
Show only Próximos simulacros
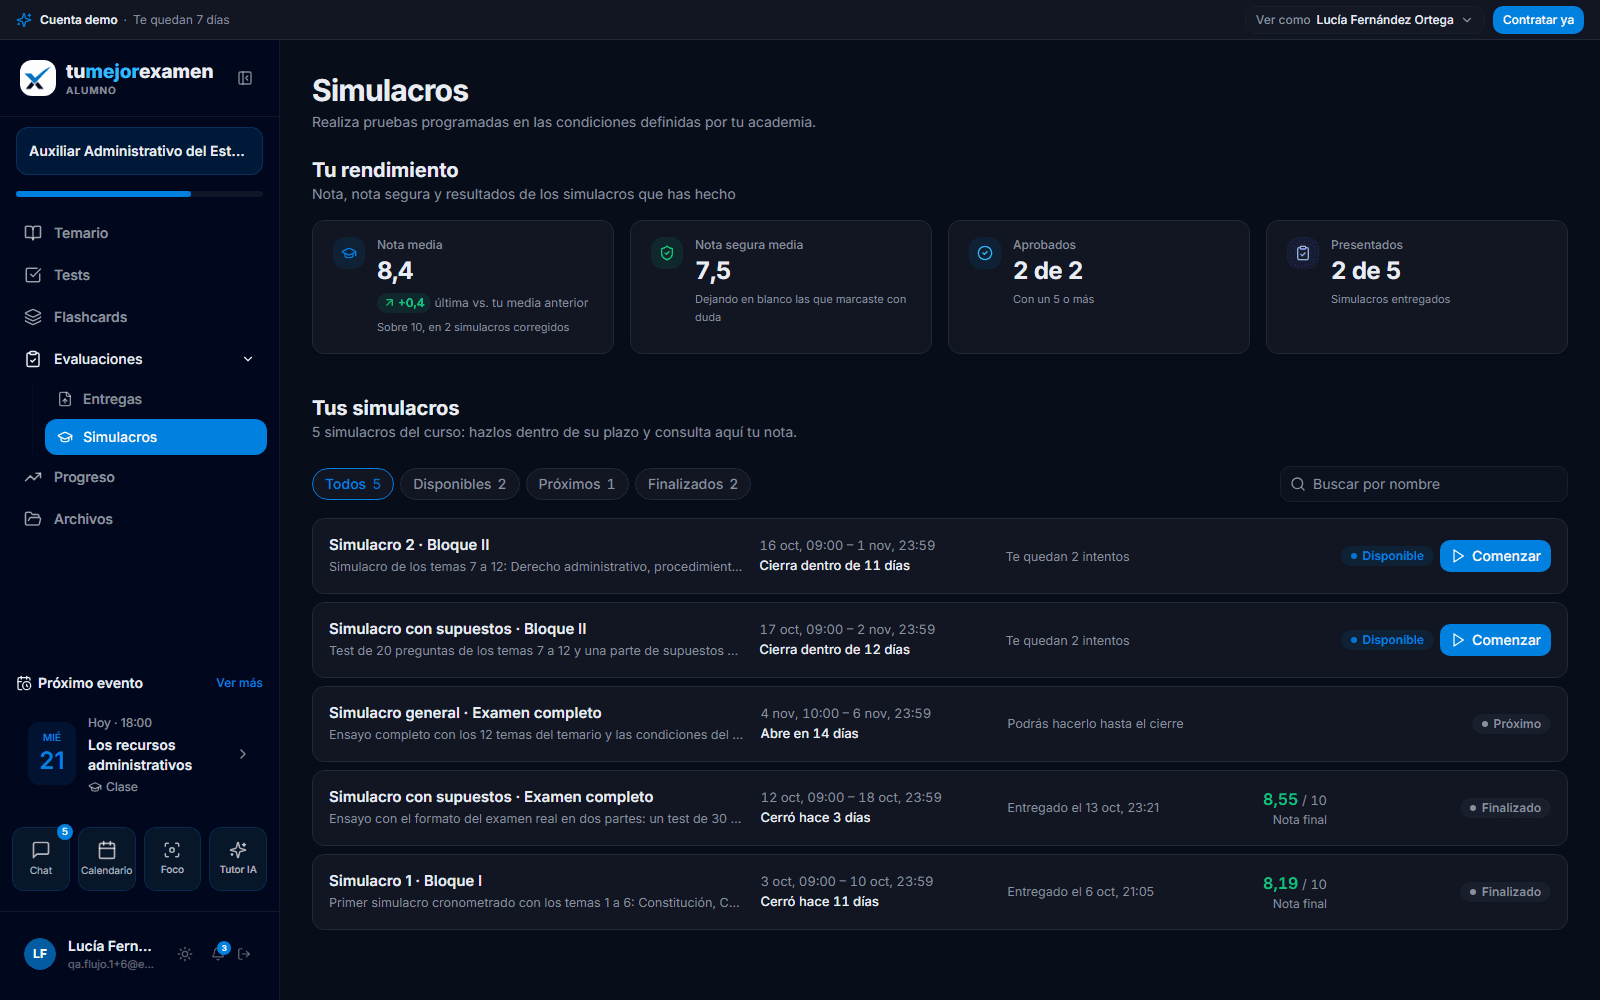click(577, 484)
